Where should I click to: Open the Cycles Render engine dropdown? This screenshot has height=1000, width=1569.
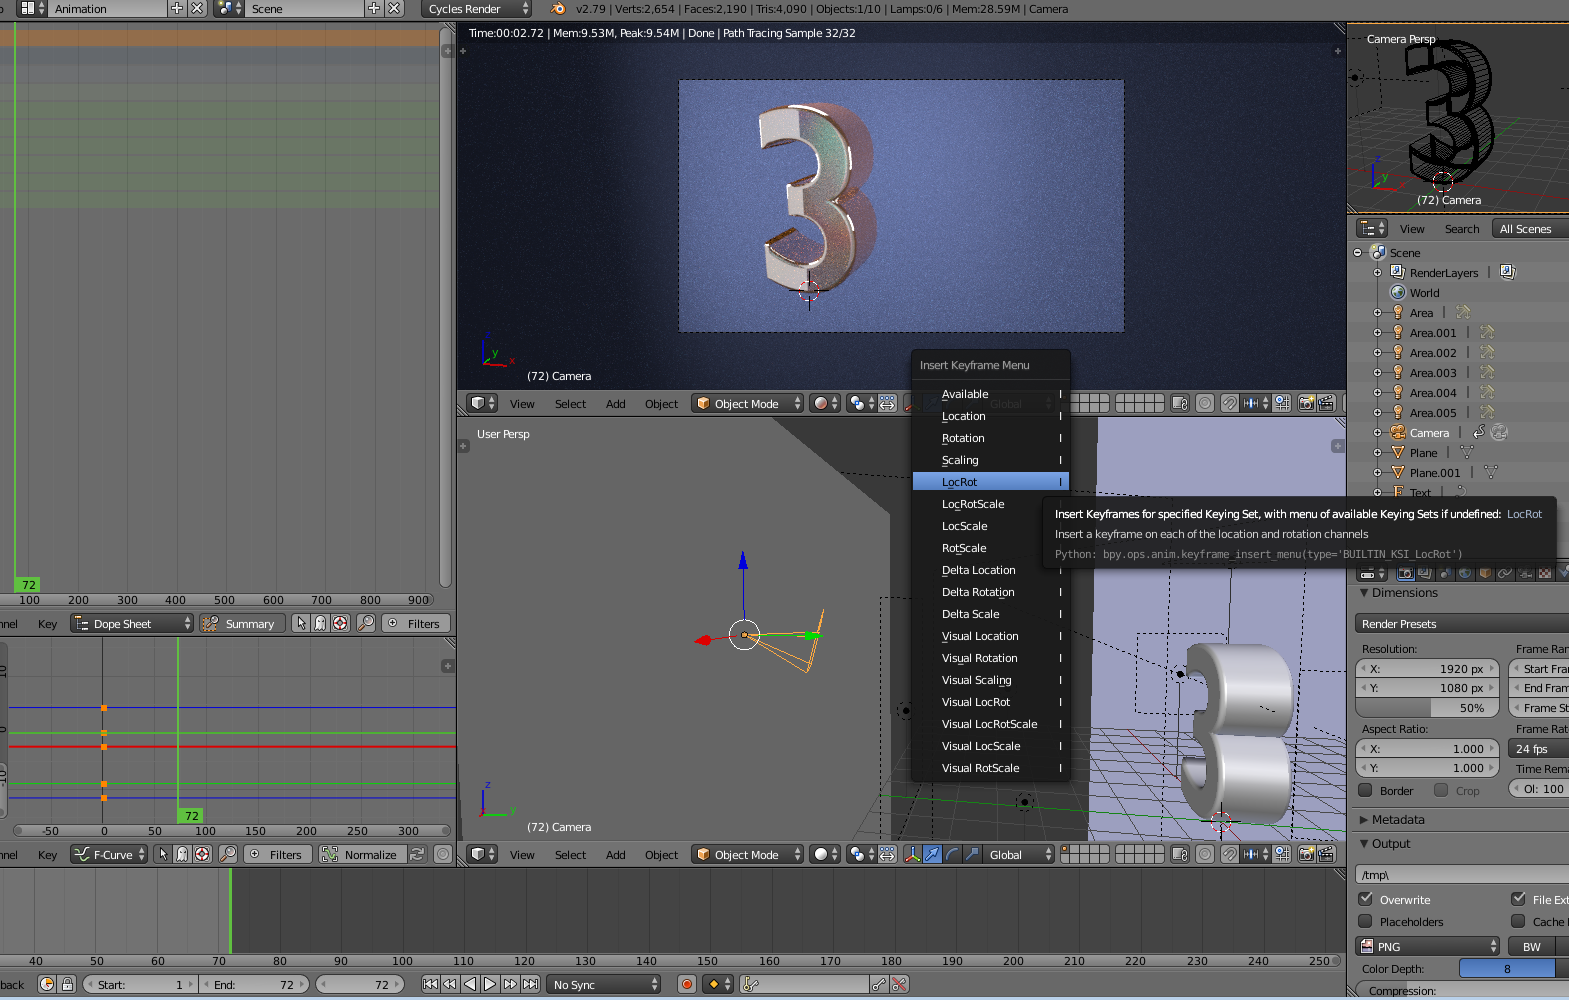(476, 8)
